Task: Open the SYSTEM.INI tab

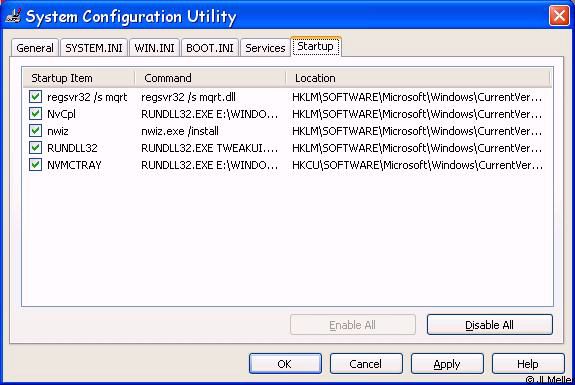Action: pos(94,48)
